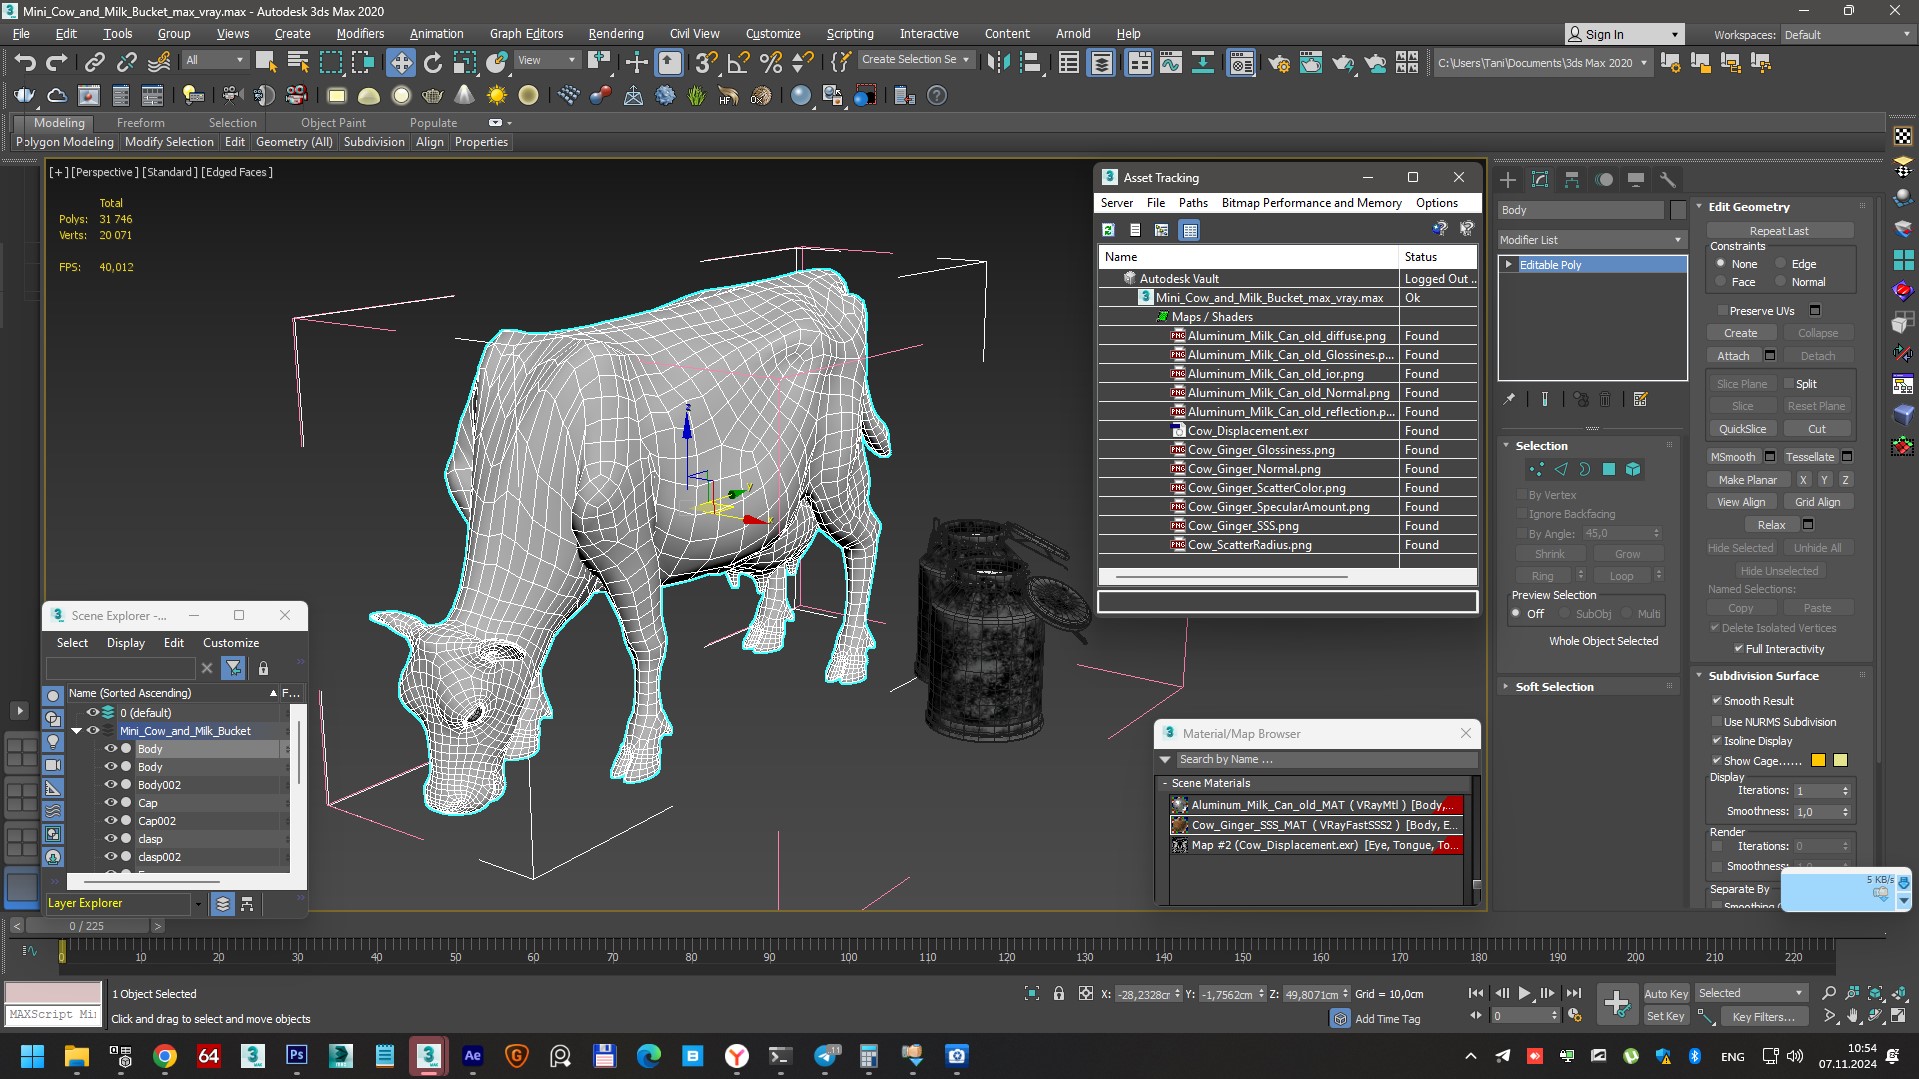Click the Mirror tool icon

coord(998,63)
